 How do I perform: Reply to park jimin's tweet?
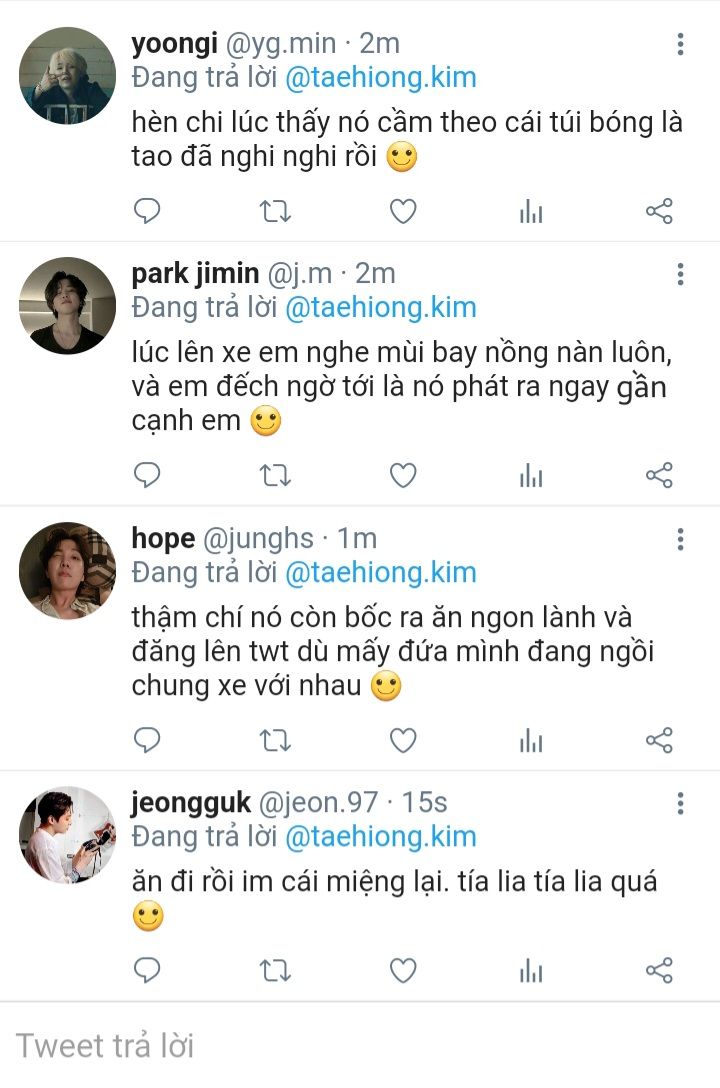tap(147, 475)
